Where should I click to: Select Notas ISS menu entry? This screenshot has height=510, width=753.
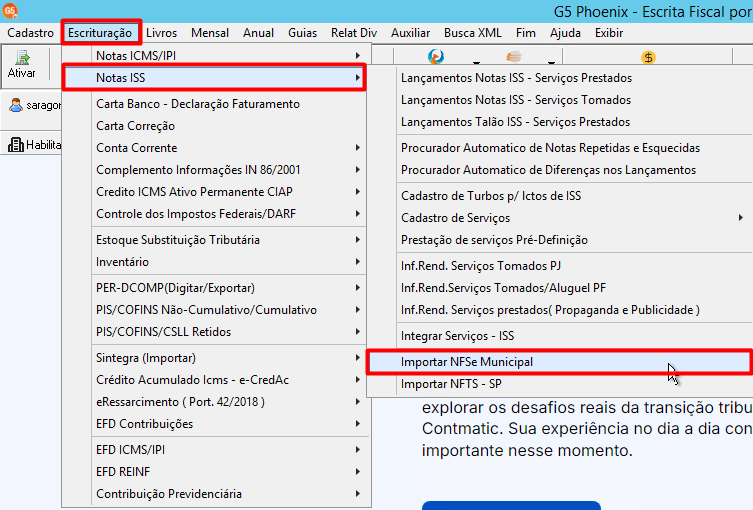214,78
